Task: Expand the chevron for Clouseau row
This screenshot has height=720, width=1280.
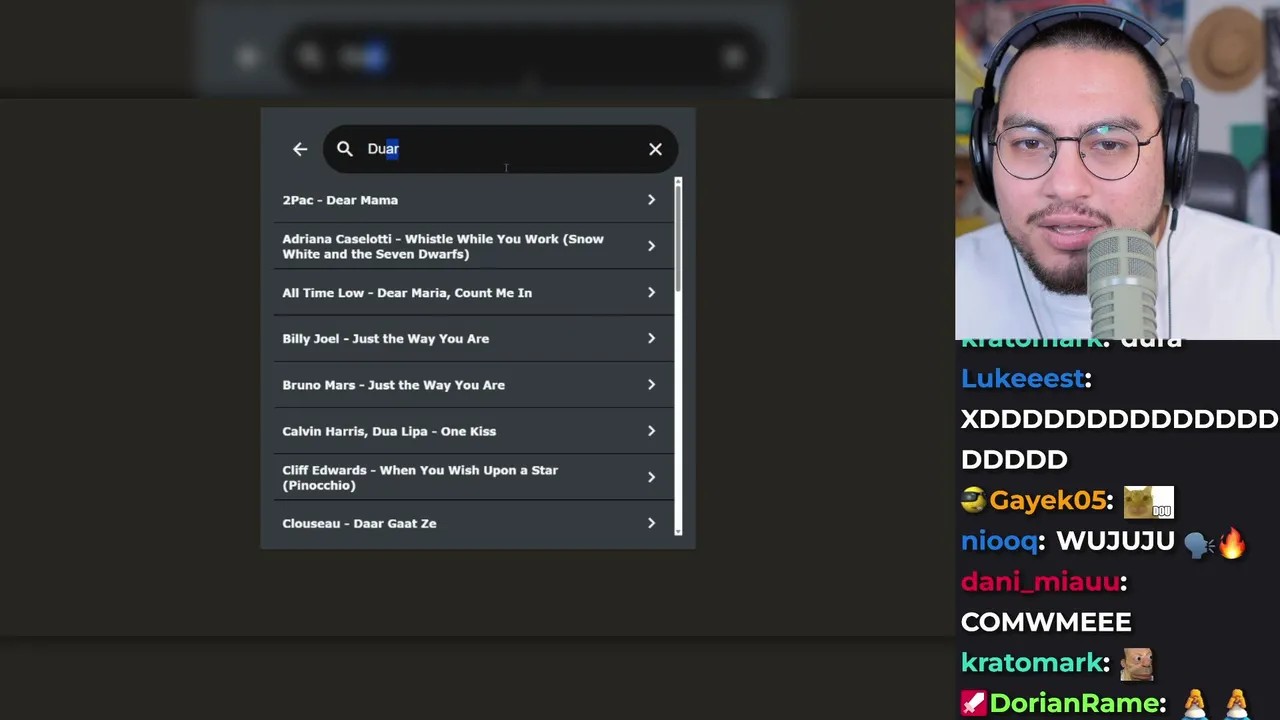Action: pyautogui.click(x=651, y=523)
